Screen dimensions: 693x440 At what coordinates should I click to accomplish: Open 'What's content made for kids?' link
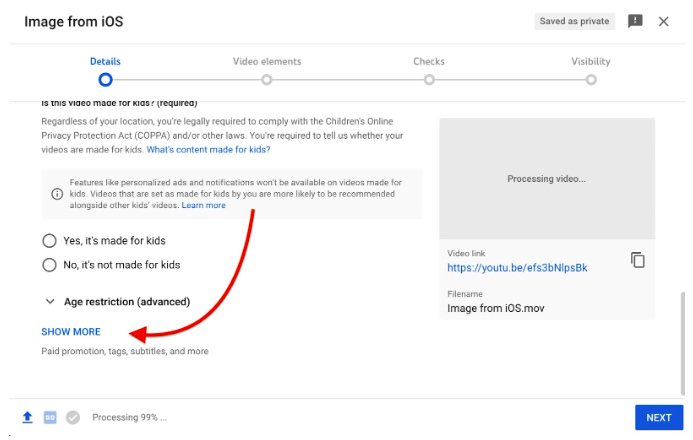(208, 150)
